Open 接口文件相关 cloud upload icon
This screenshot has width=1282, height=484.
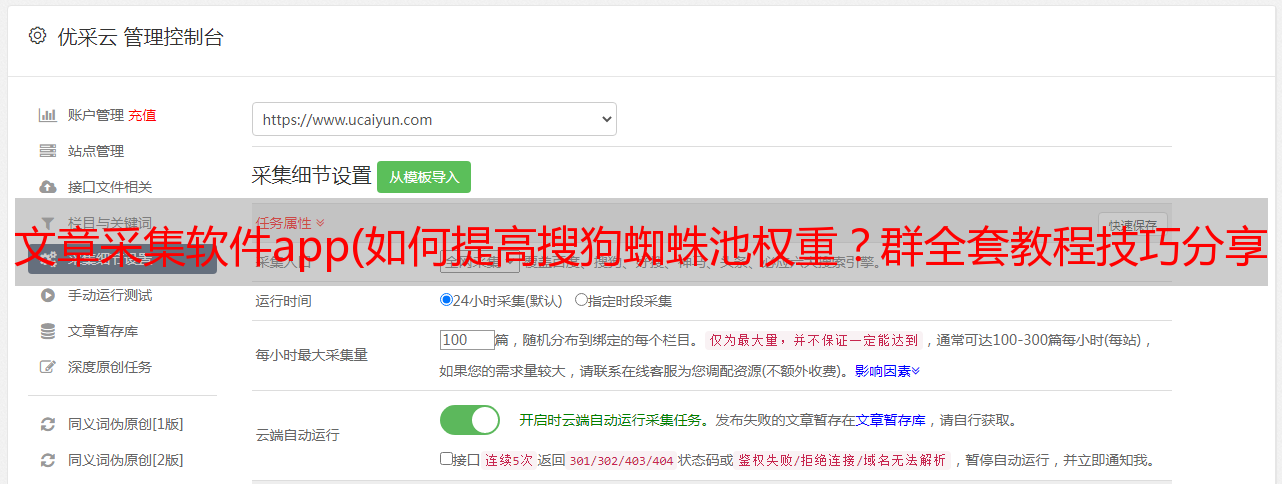pos(47,187)
